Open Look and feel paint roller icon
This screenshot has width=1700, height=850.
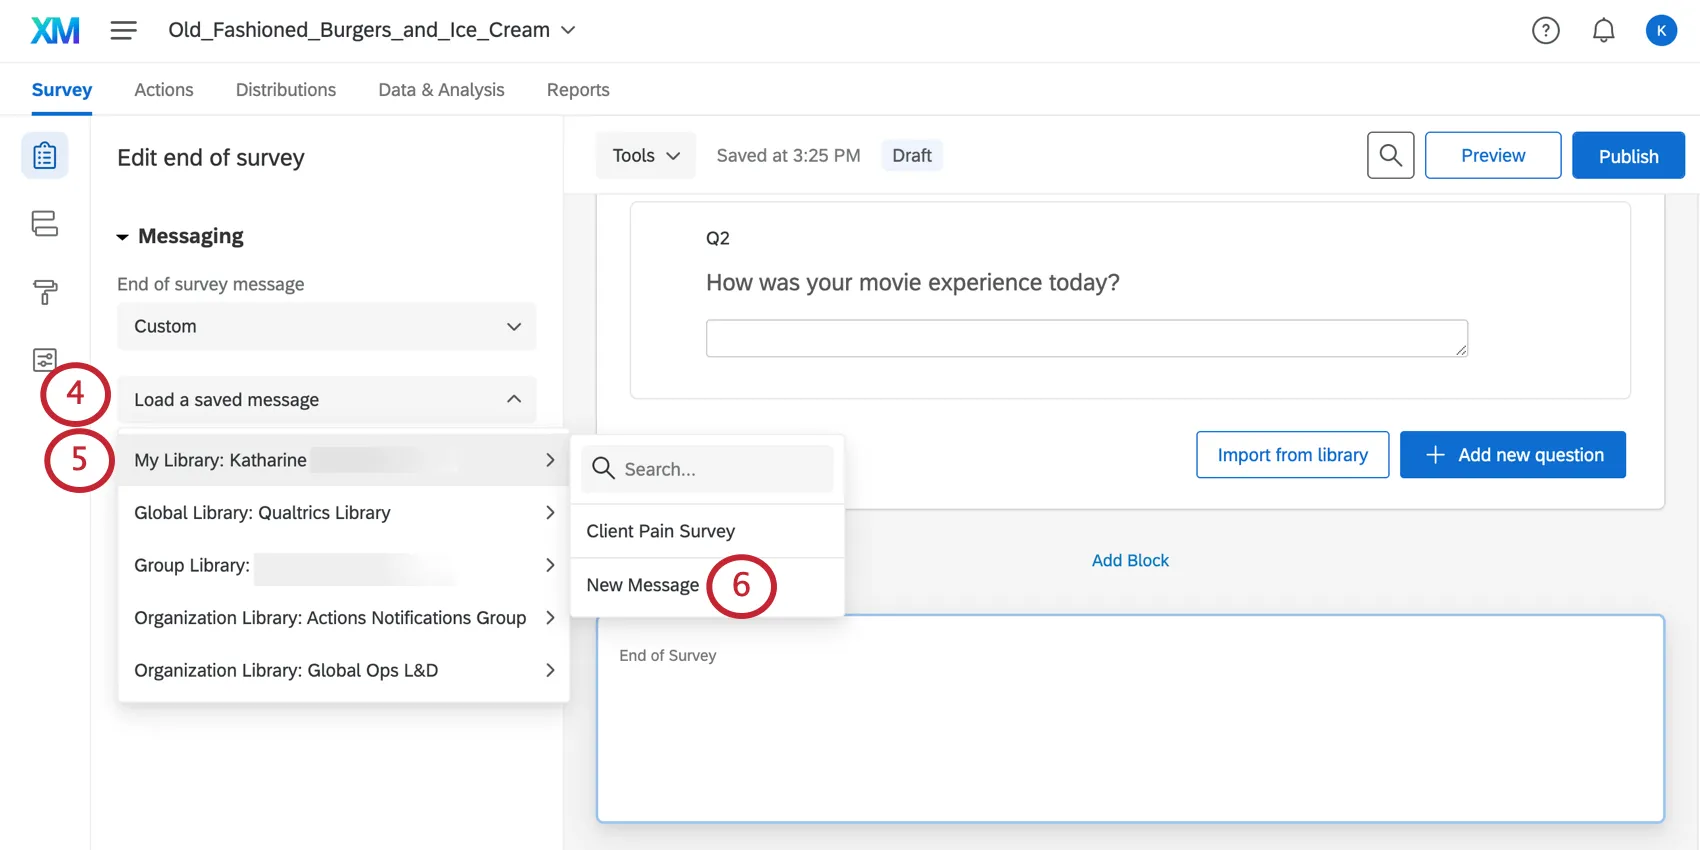45,292
